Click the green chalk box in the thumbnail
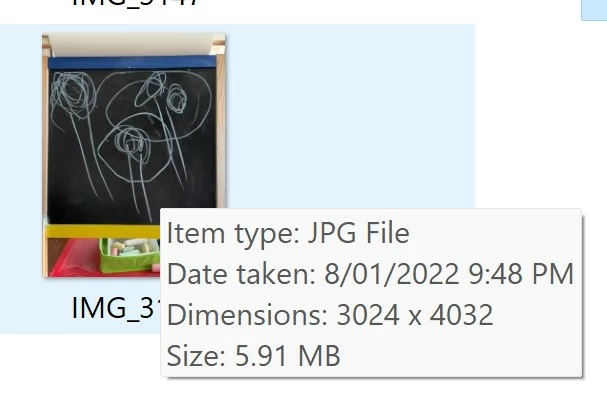 [x=130, y=255]
